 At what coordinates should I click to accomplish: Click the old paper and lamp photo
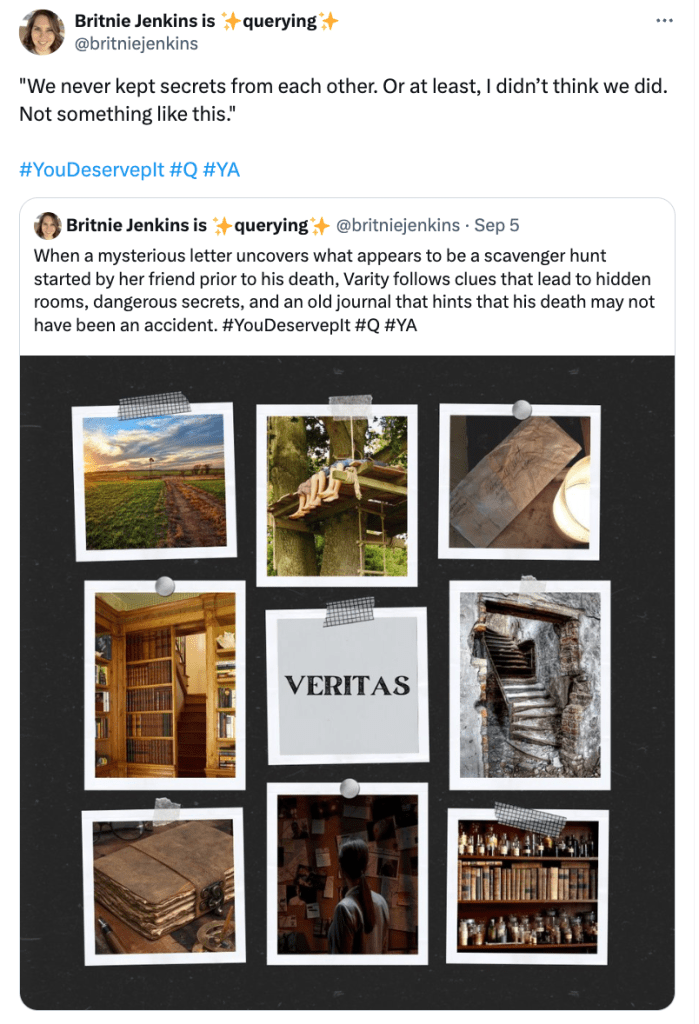coord(519,482)
